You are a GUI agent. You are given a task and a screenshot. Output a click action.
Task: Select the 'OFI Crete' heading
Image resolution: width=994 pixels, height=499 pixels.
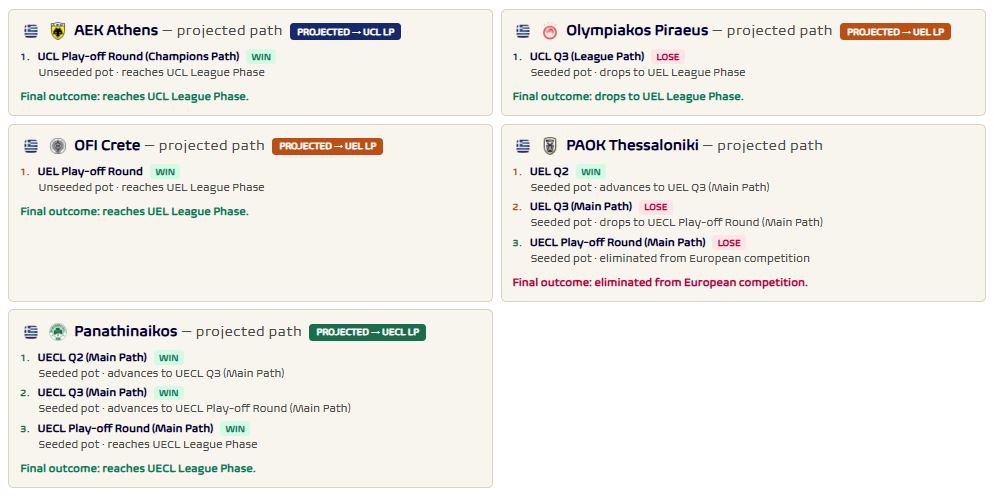[x=107, y=145]
